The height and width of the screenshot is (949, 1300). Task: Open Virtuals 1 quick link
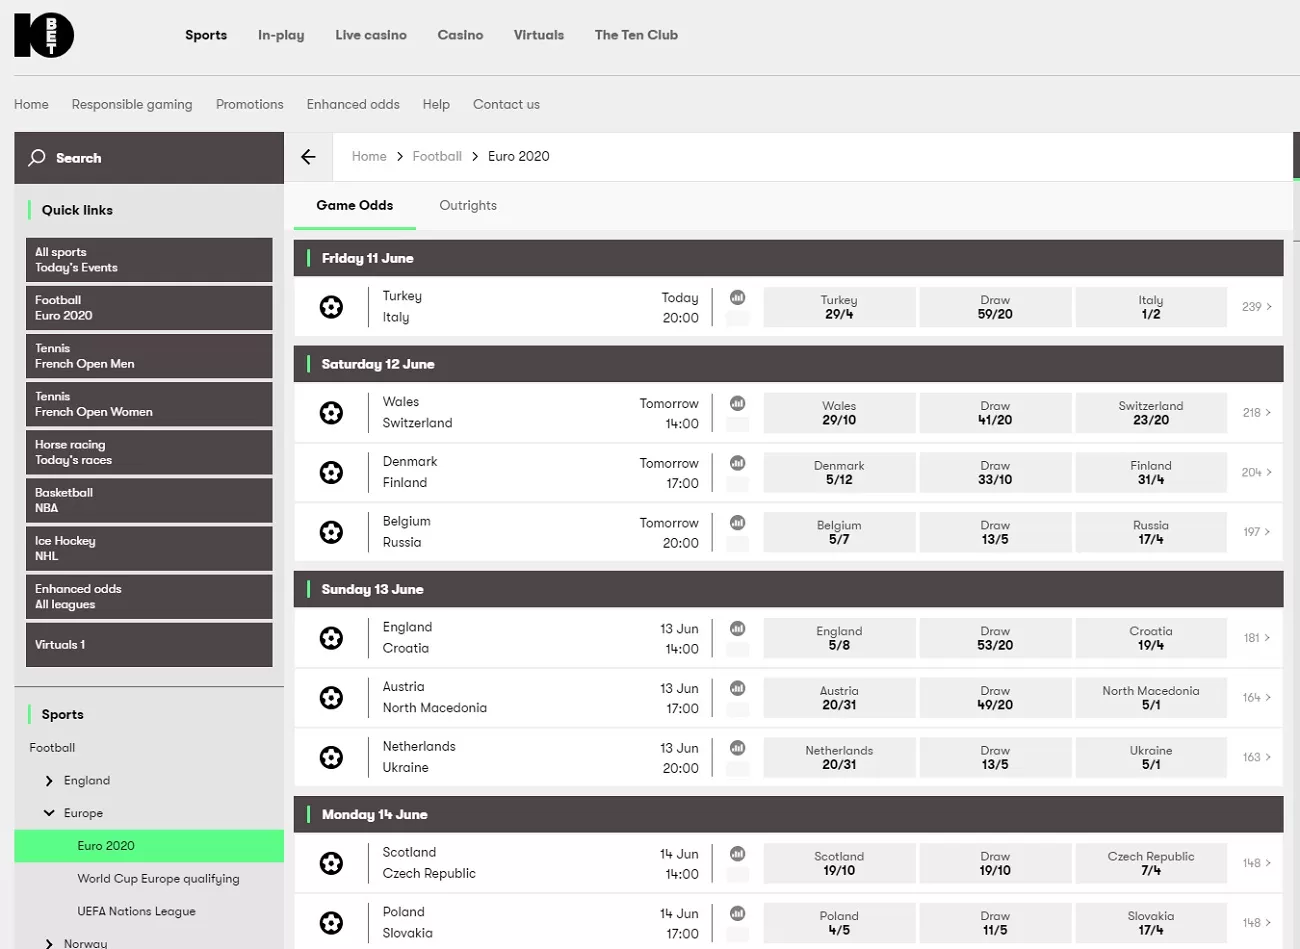tap(149, 645)
